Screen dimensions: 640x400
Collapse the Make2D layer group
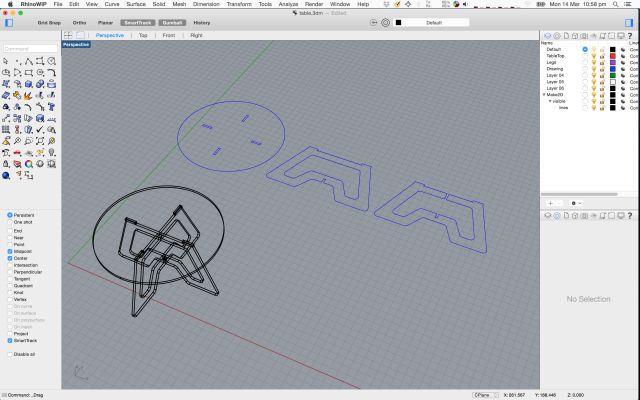544,95
